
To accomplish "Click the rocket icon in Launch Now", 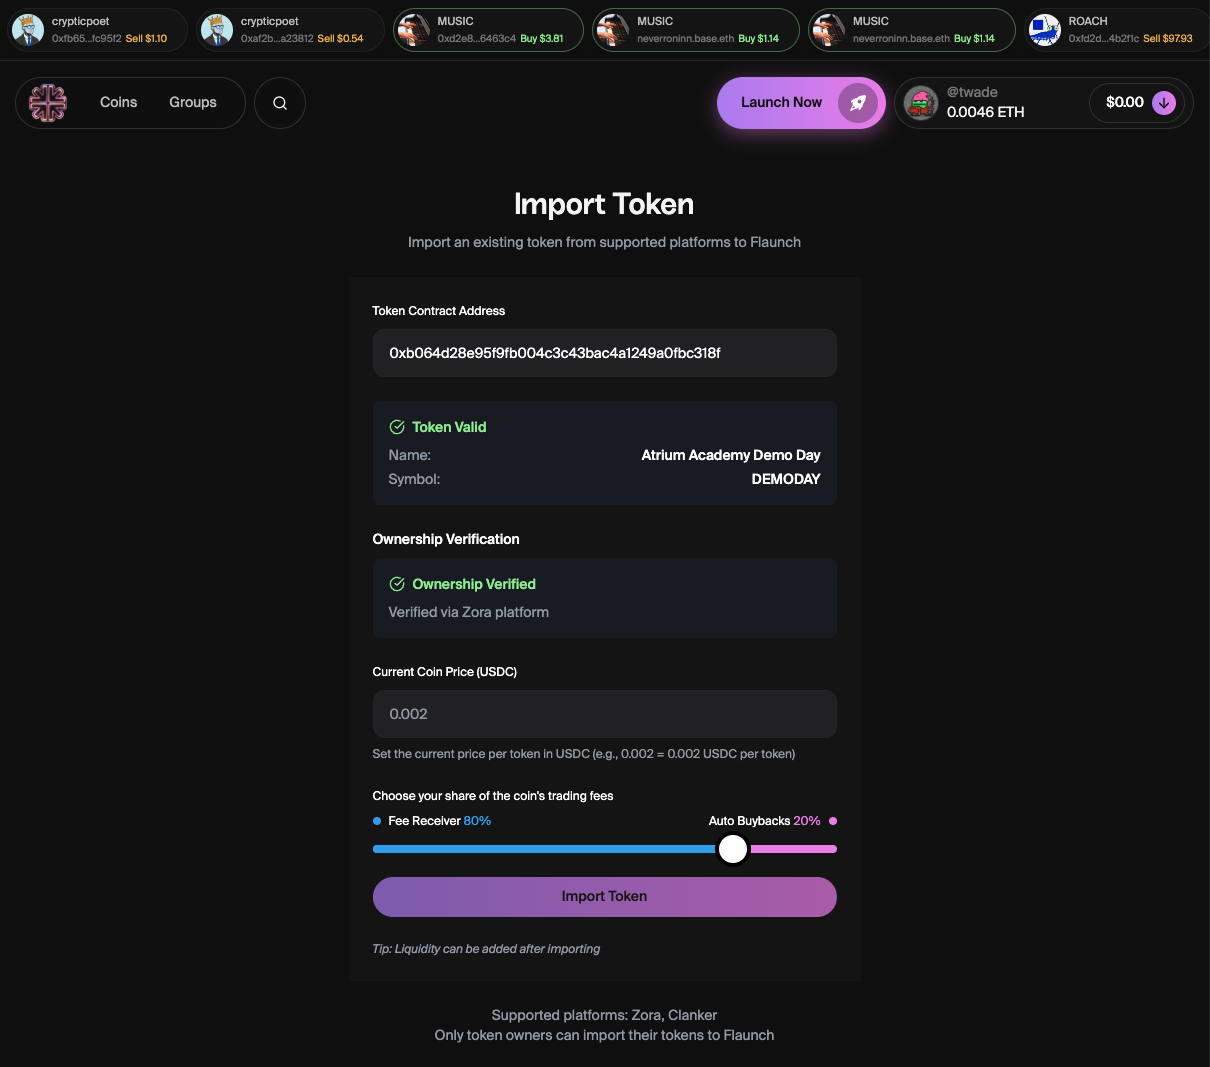I will [x=857, y=103].
